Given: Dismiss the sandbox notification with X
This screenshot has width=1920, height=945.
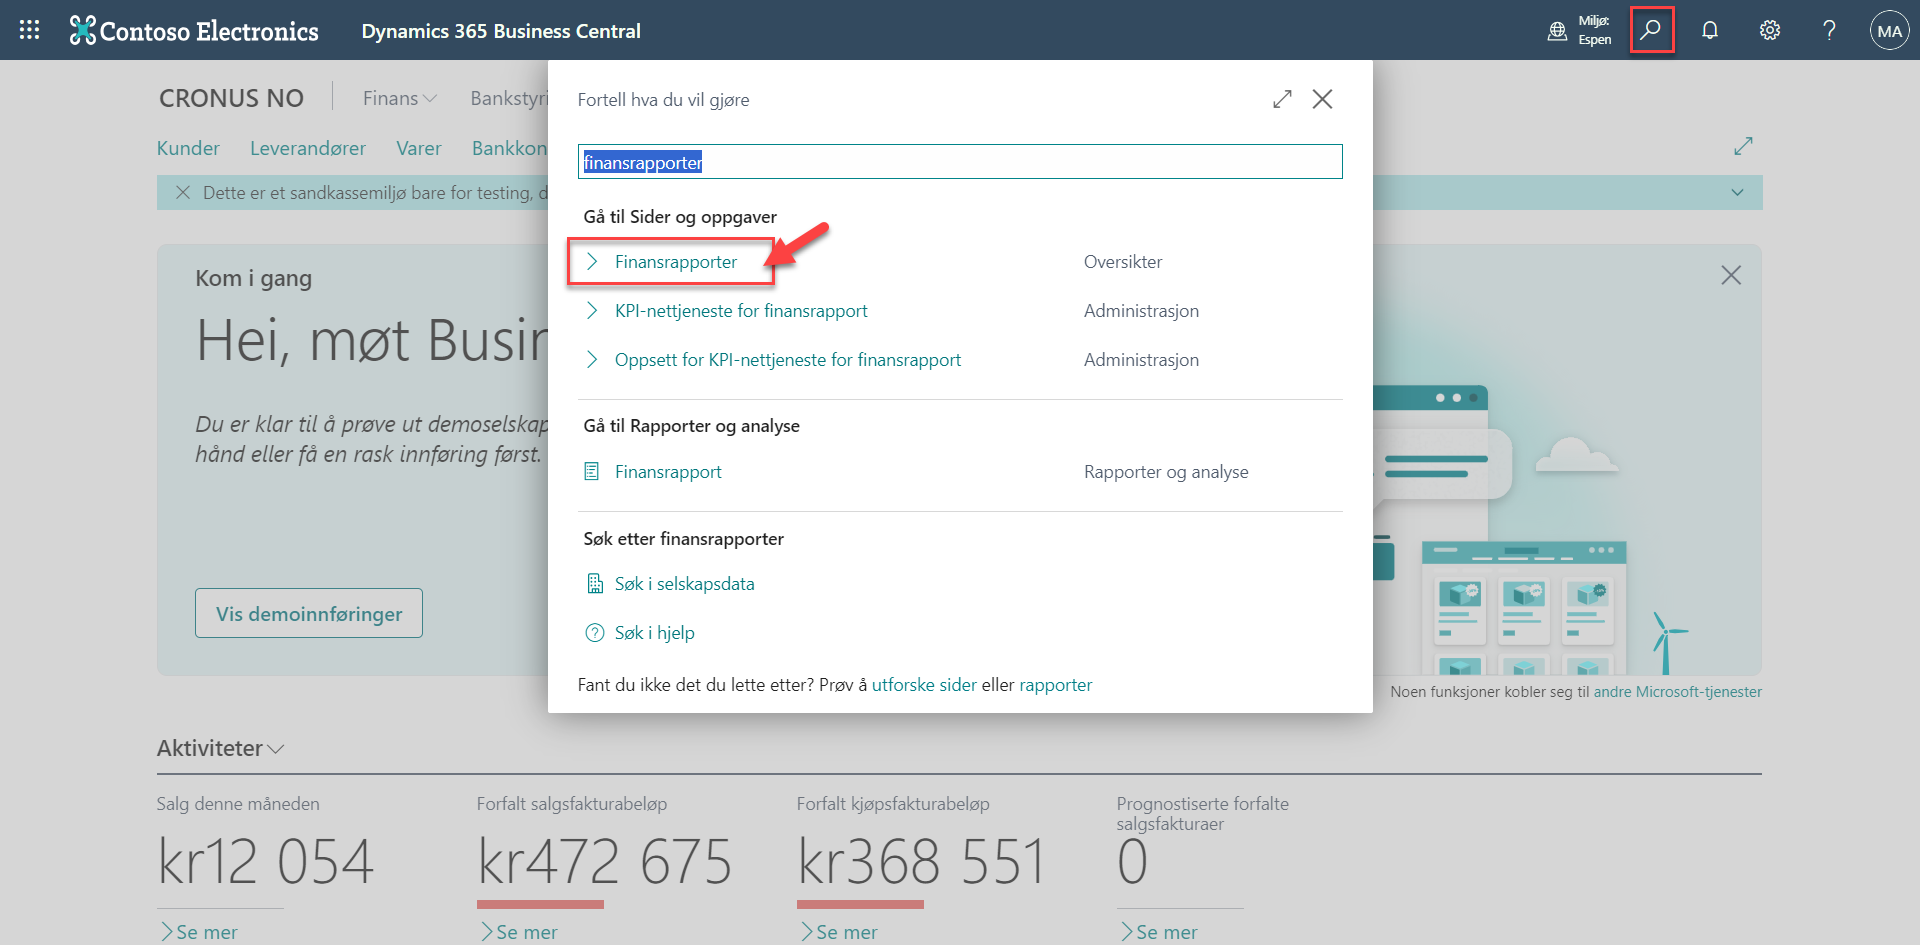Looking at the screenshot, I should (183, 192).
